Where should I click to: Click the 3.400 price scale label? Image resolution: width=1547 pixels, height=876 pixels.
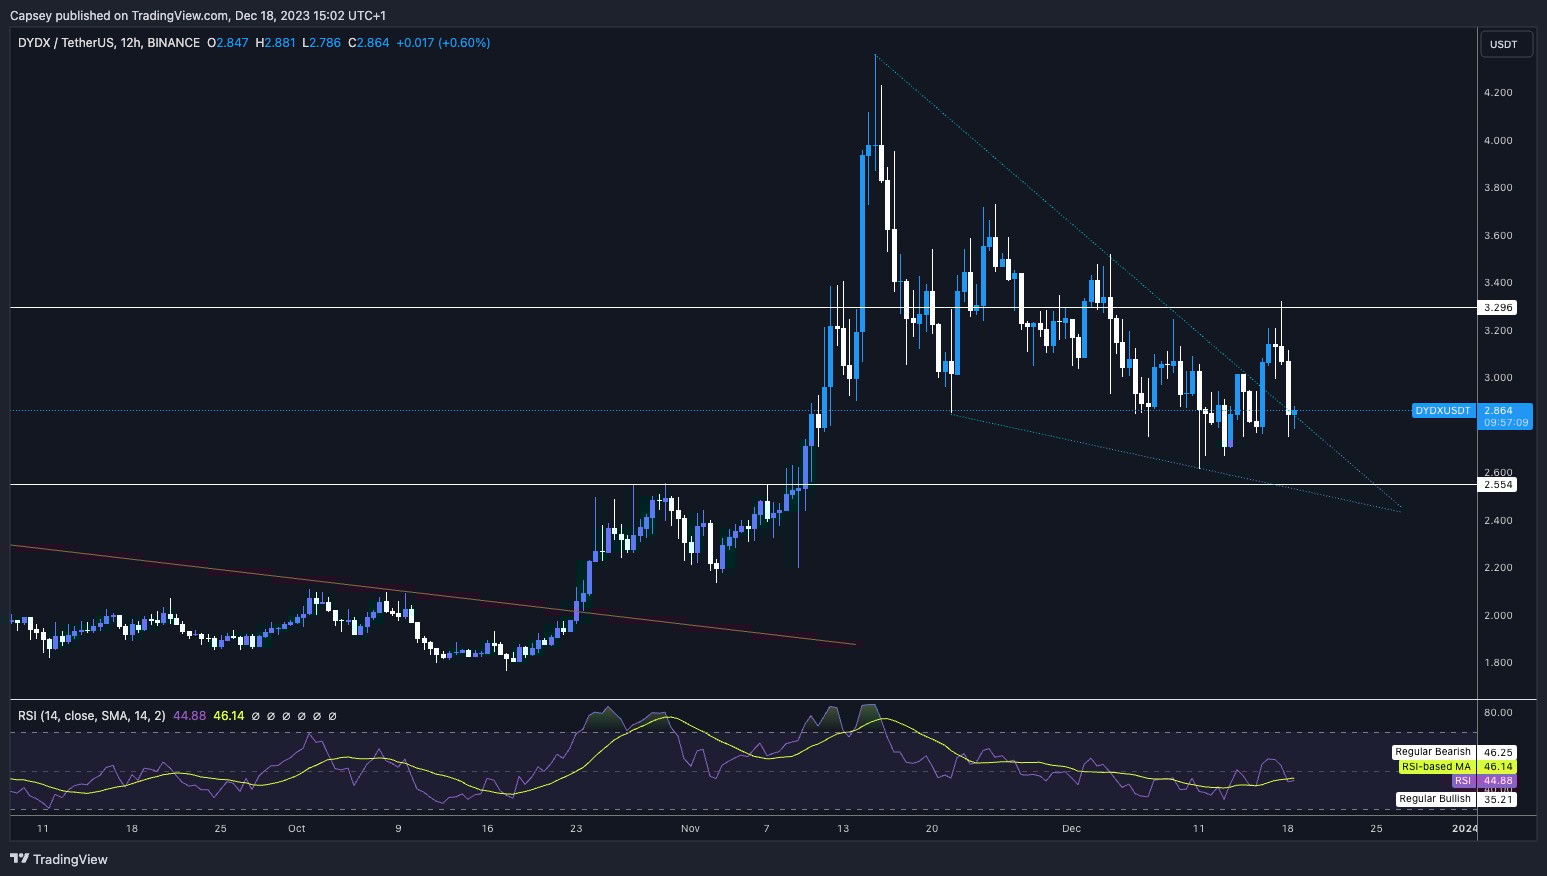(x=1498, y=283)
